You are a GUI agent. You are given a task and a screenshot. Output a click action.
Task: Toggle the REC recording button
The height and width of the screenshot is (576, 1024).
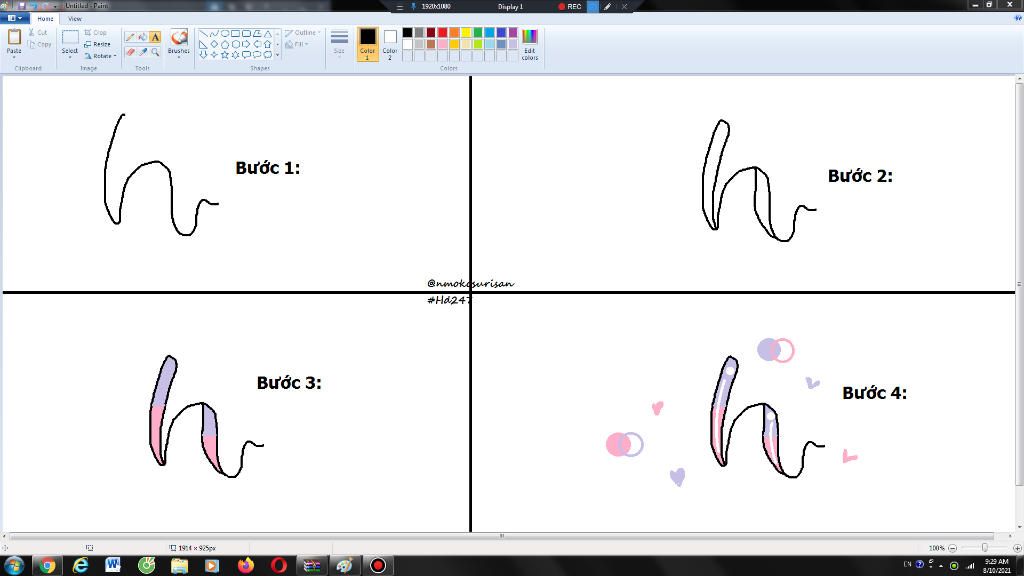pyautogui.click(x=569, y=7)
